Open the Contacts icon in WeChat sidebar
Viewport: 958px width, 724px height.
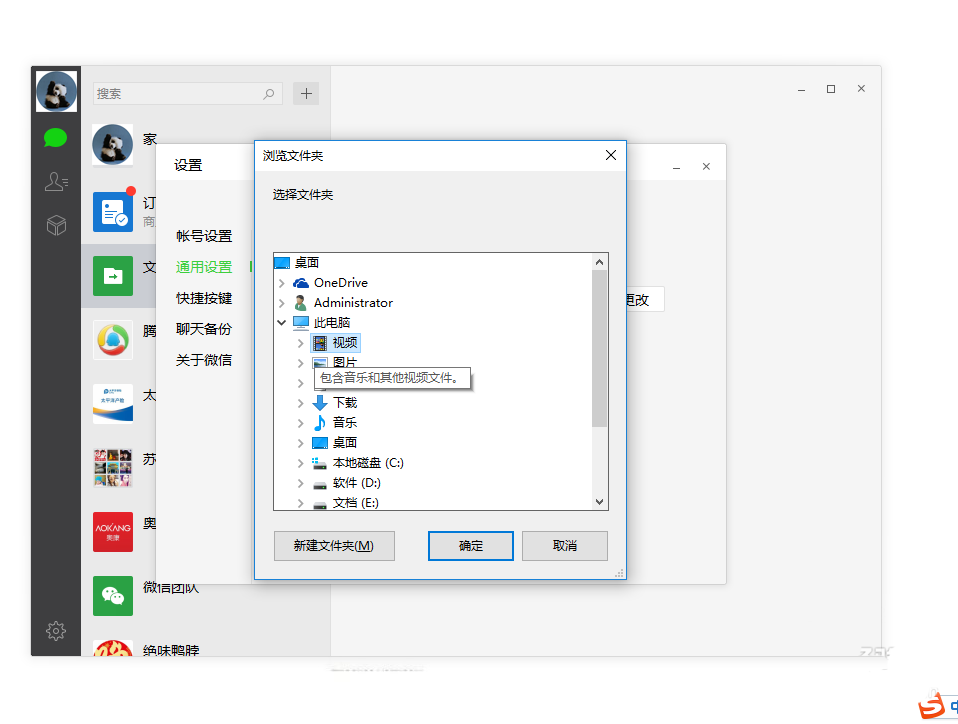pyautogui.click(x=55, y=181)
